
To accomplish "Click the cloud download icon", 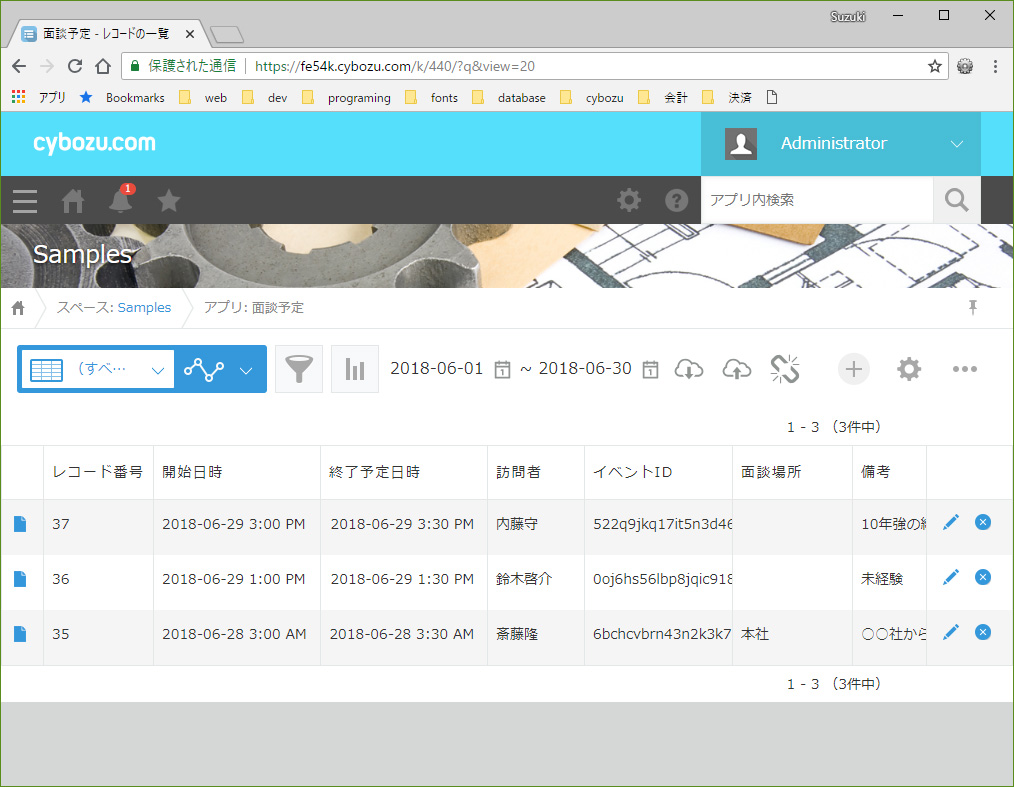I will [689, 369].
